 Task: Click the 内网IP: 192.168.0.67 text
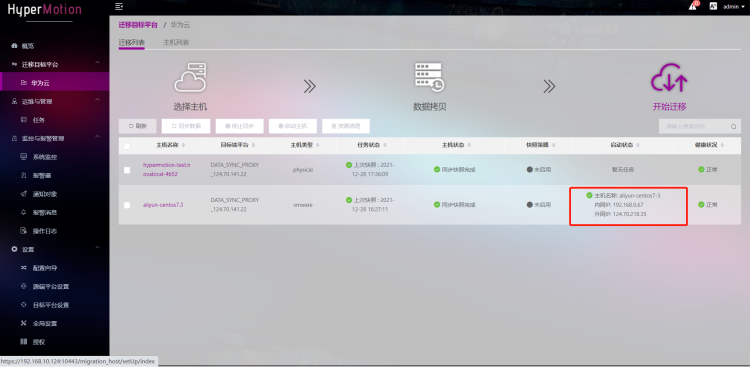pos(618,205)
